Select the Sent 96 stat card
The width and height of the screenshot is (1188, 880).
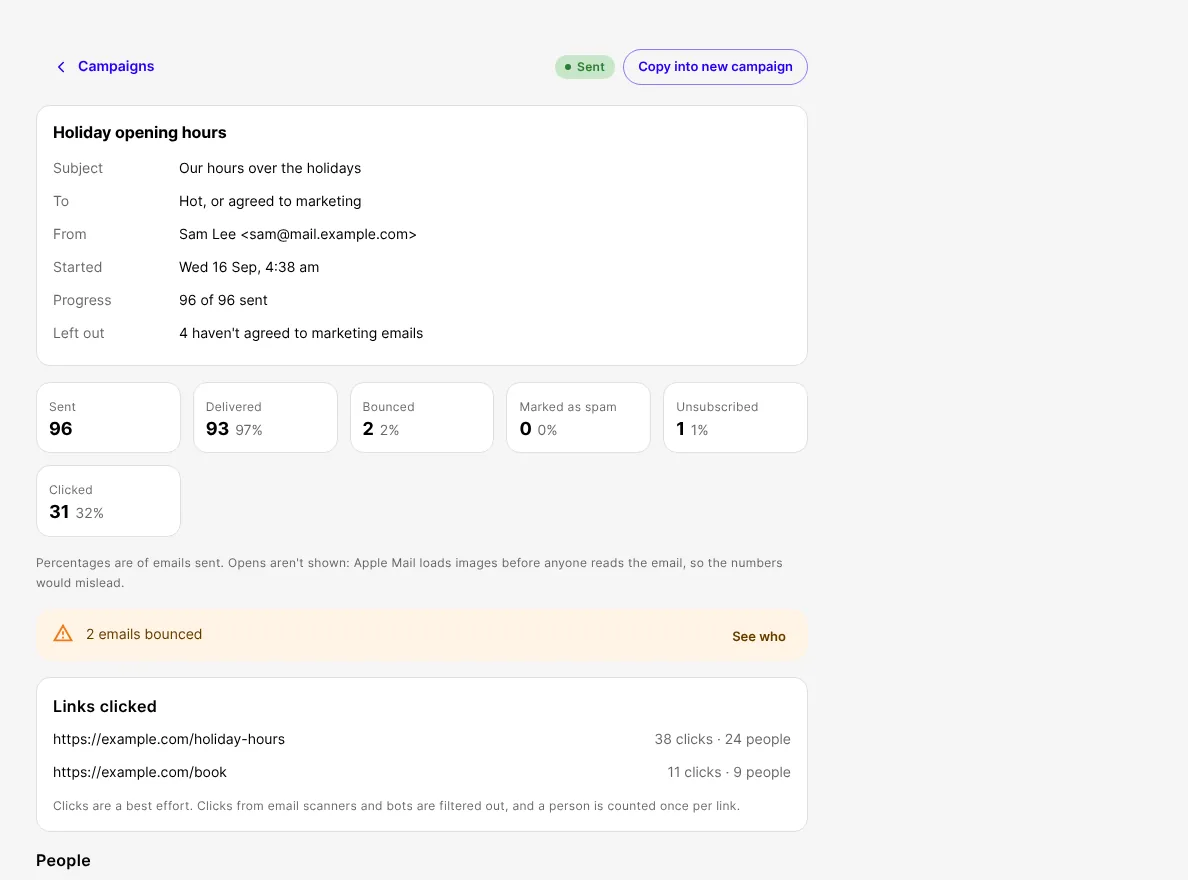(x=108, y=418)
